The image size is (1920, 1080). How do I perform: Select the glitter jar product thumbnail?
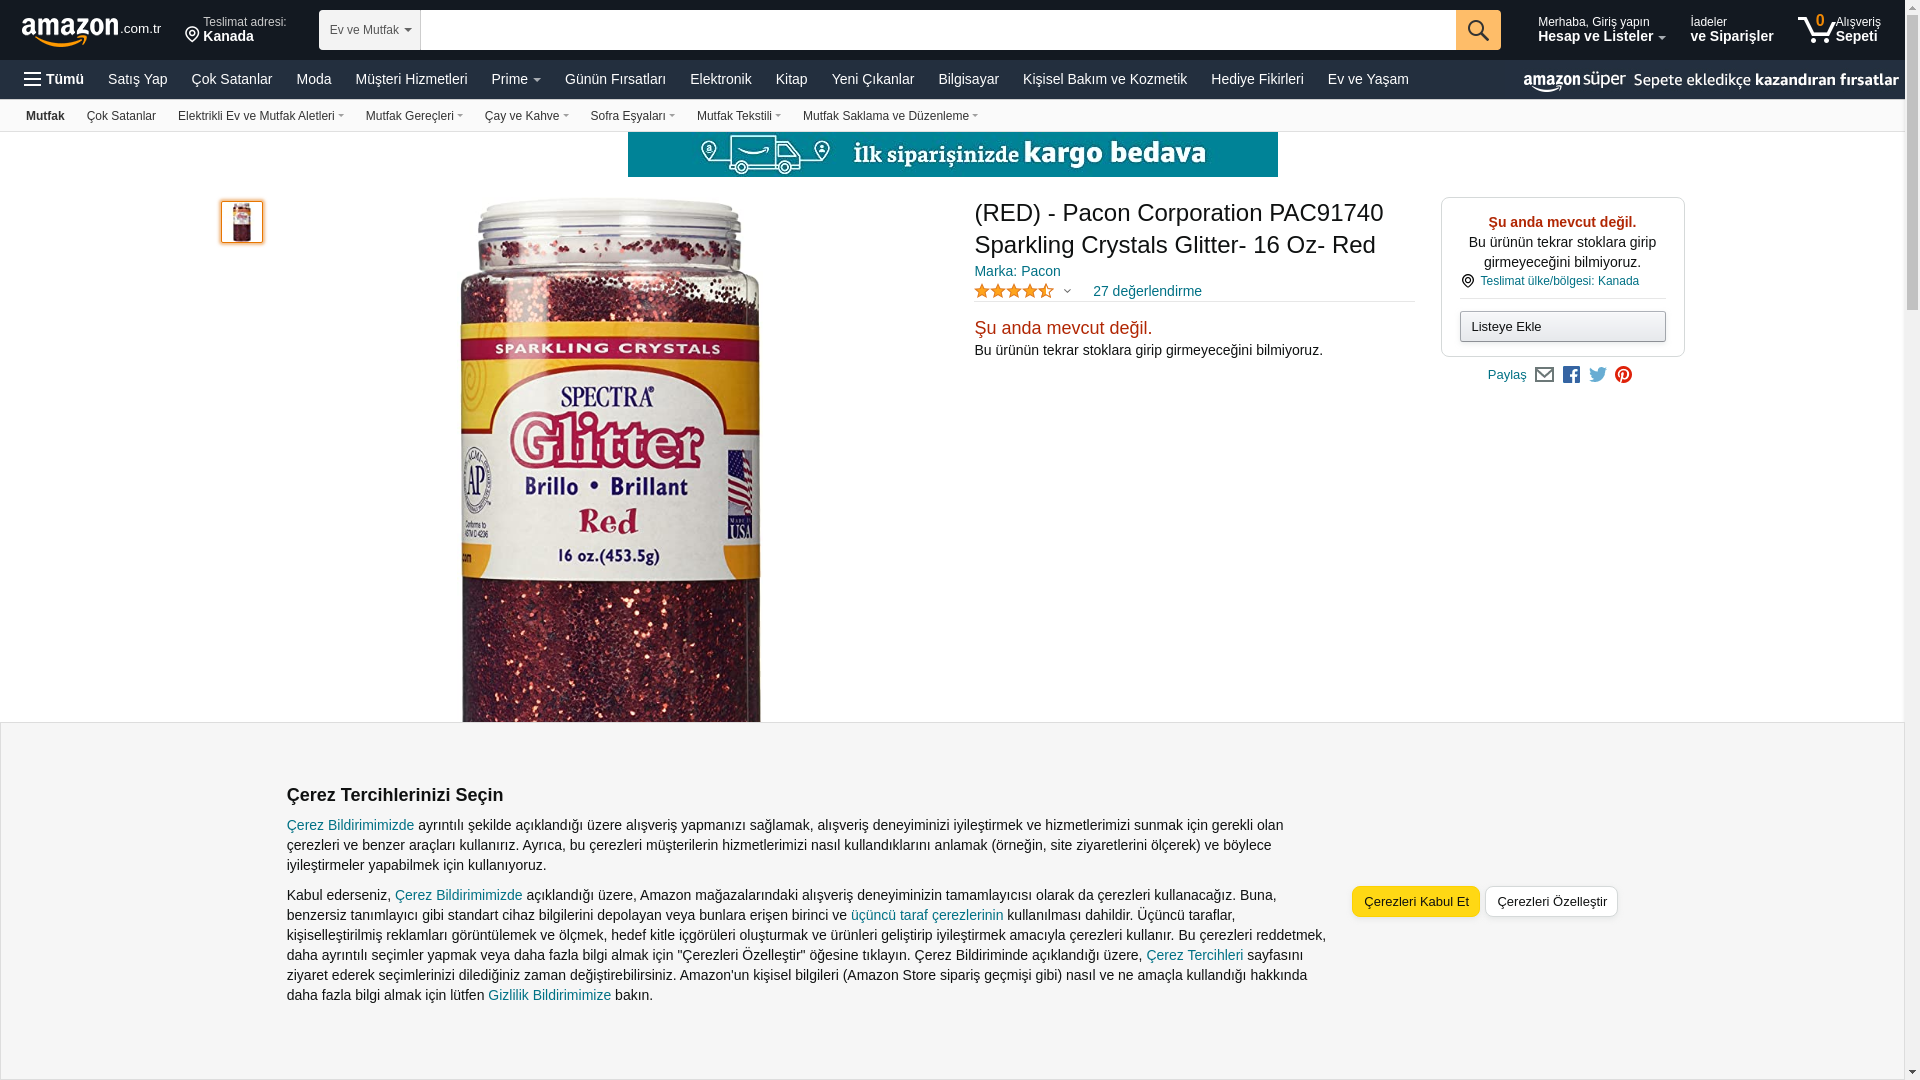tap(242, 222)
